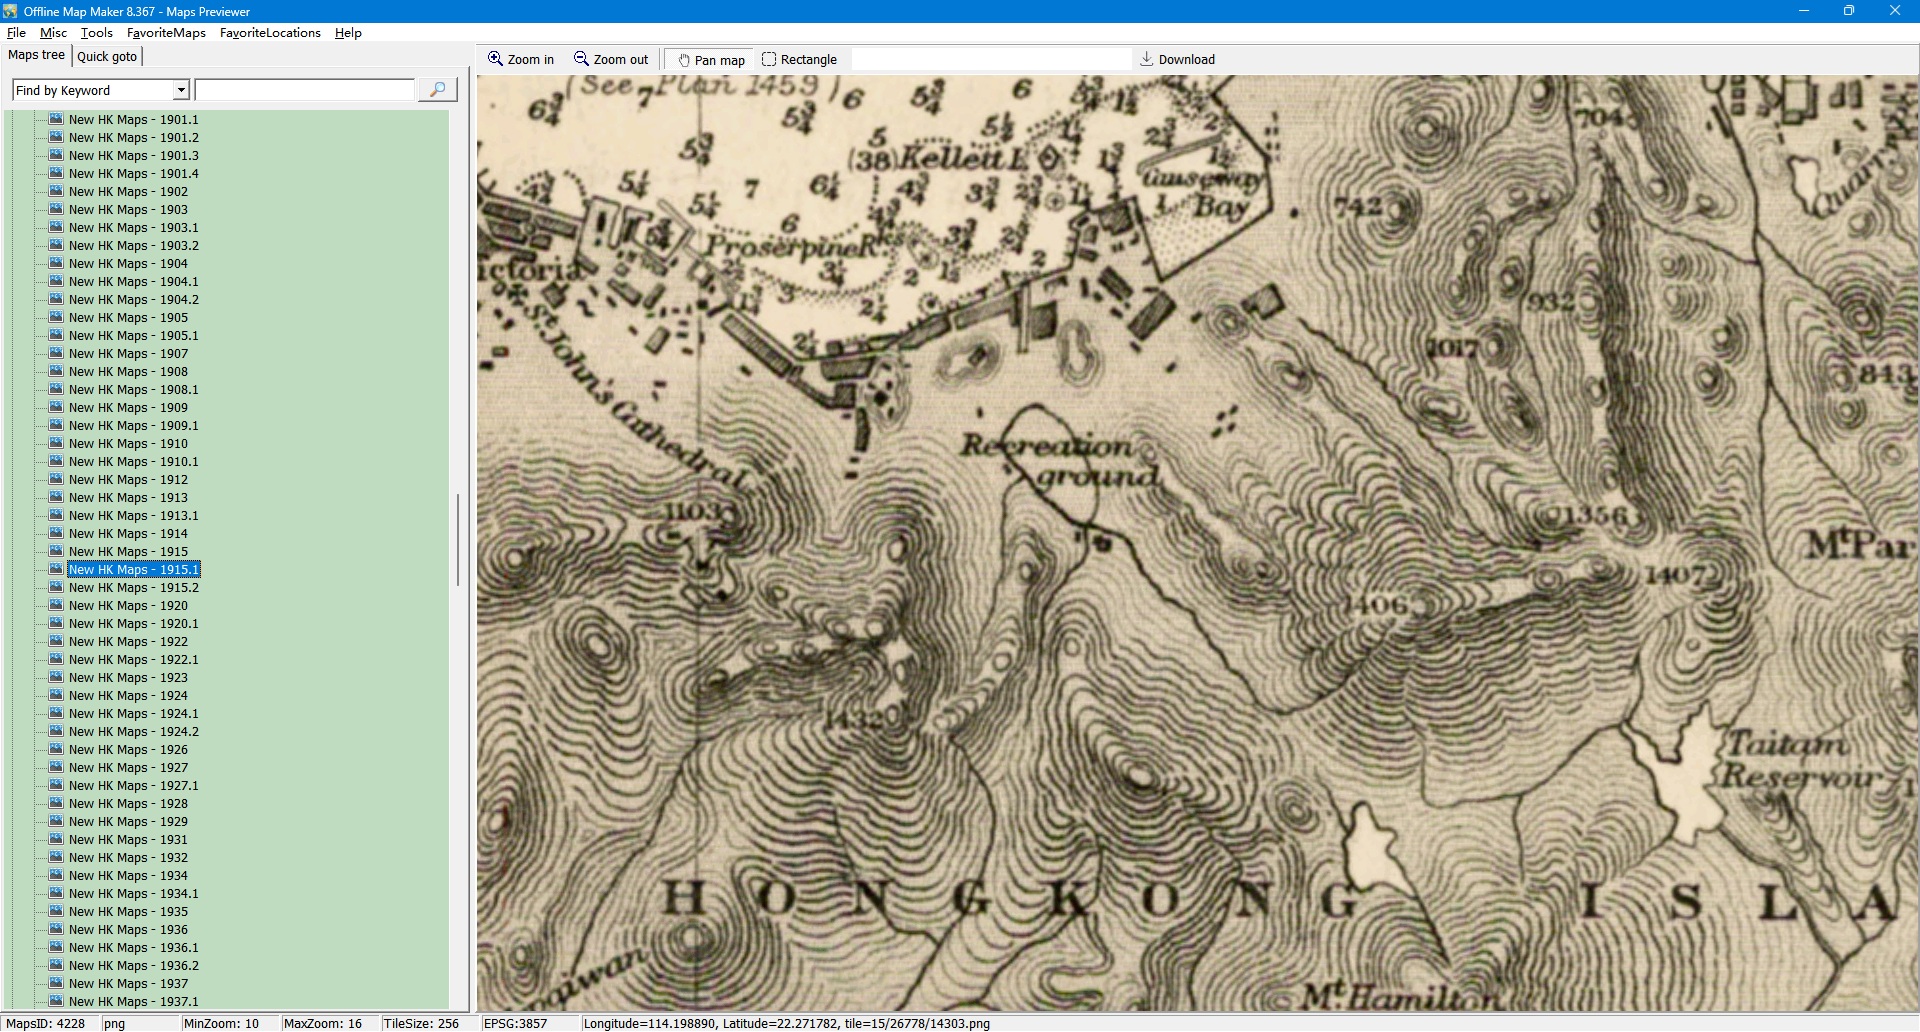The height and width of the screenshot is (1032, 1920).
Task: Click the maps tree vertical scrollbar
Action: point(458,540)
